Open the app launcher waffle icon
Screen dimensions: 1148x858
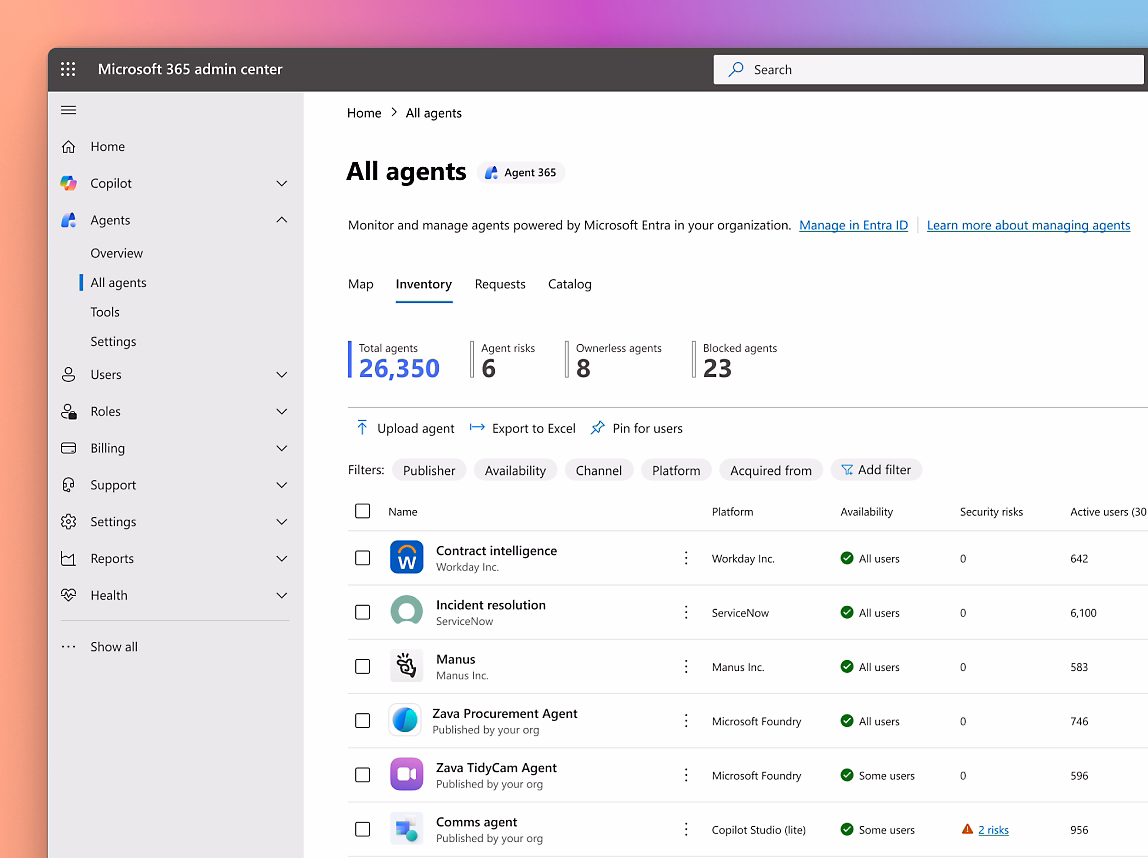(x=68, y=69)
